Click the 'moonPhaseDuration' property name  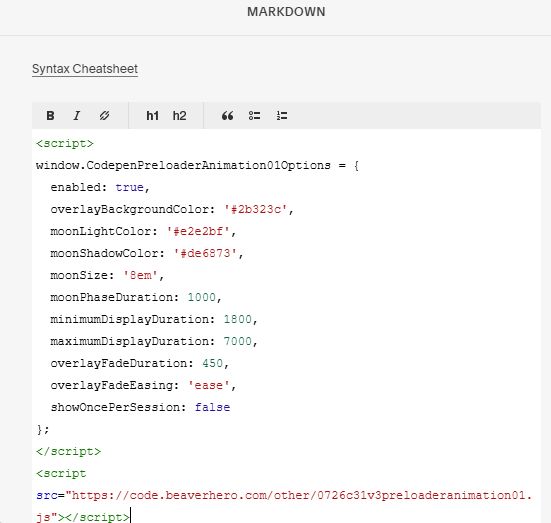(x=111, y=297)
